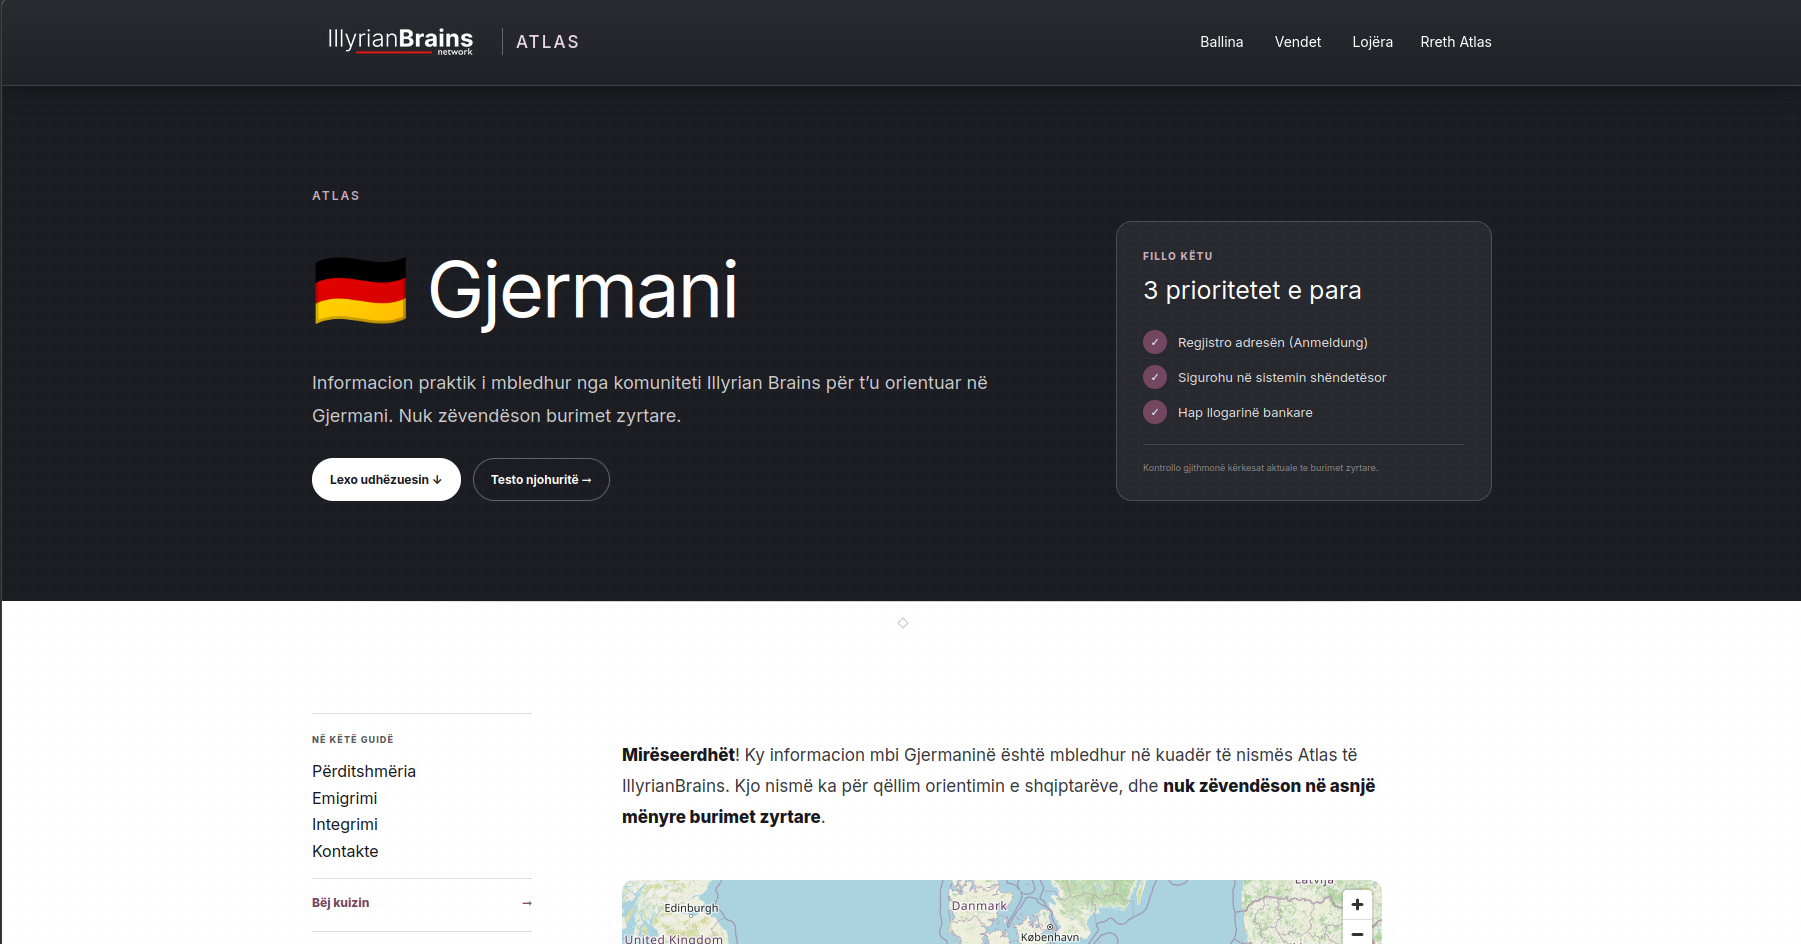Click the Lexo udhëzuesin button

[x=386, y=480]
